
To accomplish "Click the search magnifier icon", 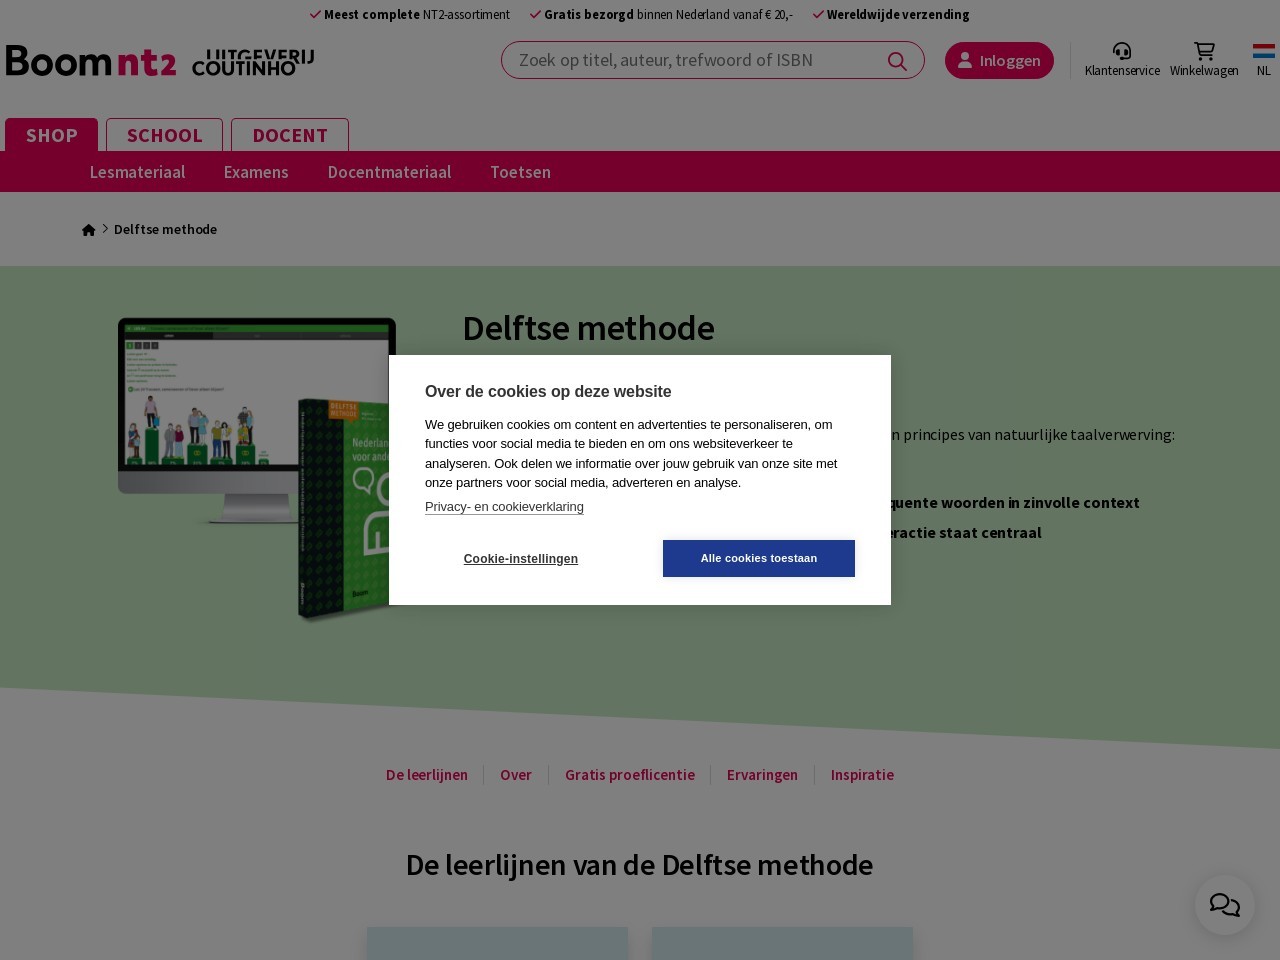I will pos(897,61).
